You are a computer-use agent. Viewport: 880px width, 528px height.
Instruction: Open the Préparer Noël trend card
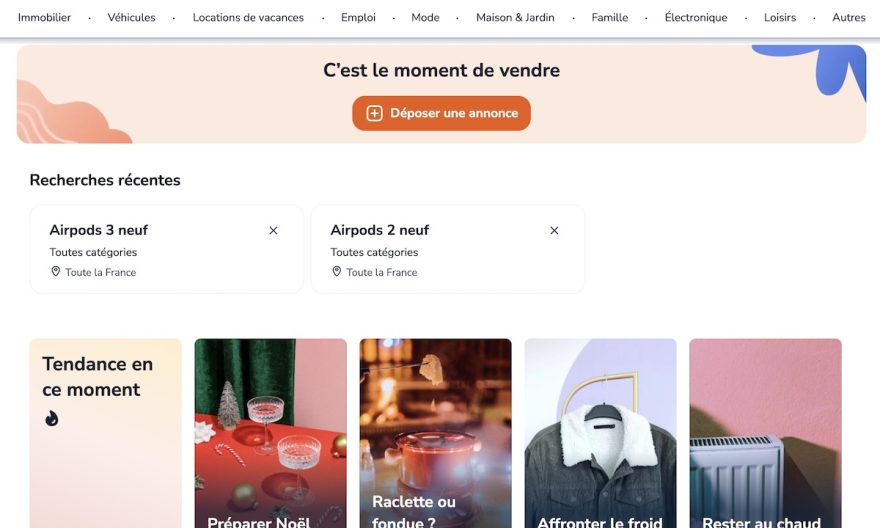click(x=271, y=433)
